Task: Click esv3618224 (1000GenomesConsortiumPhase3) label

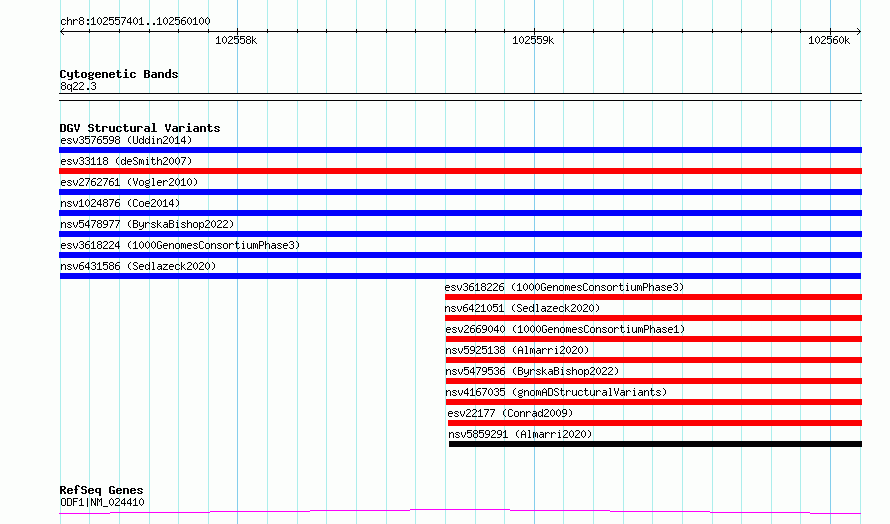Action: click(x=180, y=245)
